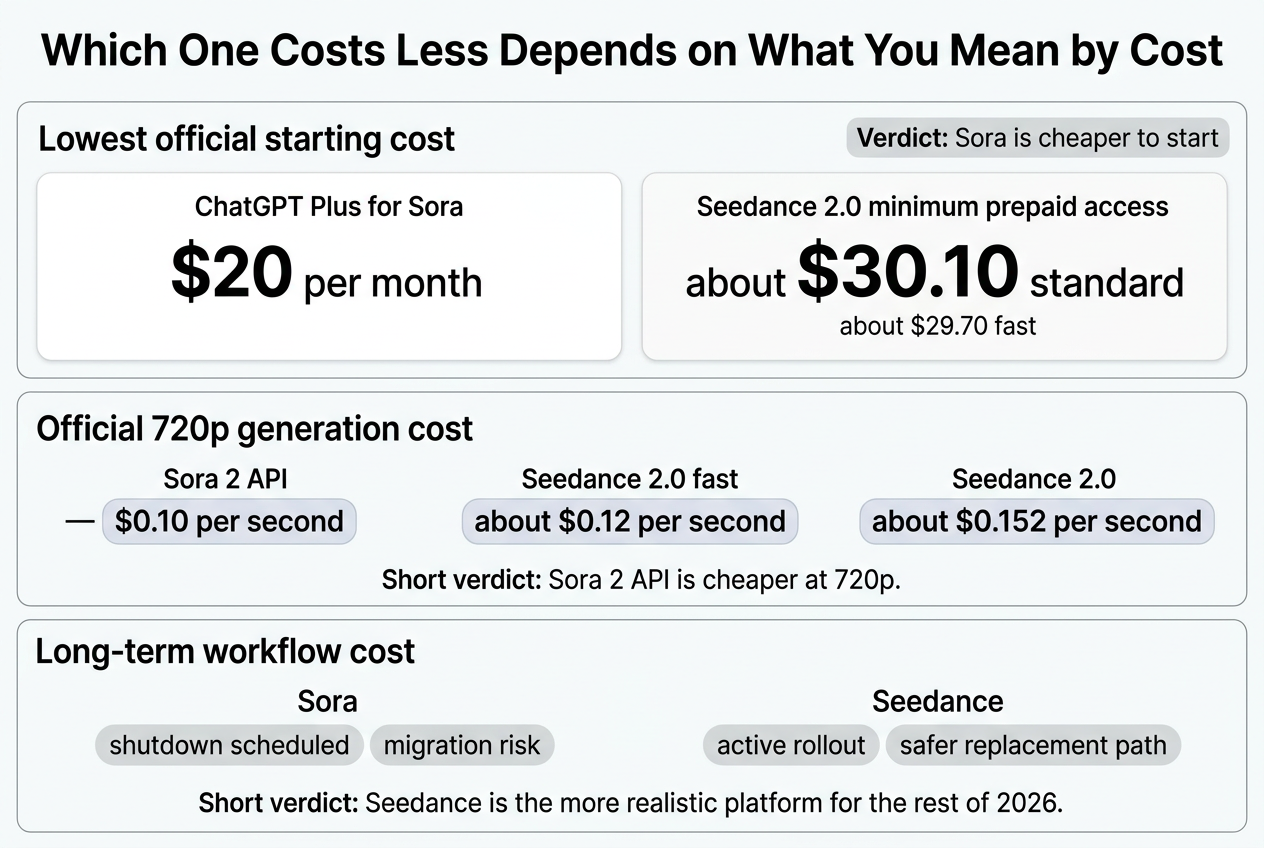The image size is (1264, 848).
Task: Click the "Lowest official starting cost" heading
Action: (x=246, y=138)
